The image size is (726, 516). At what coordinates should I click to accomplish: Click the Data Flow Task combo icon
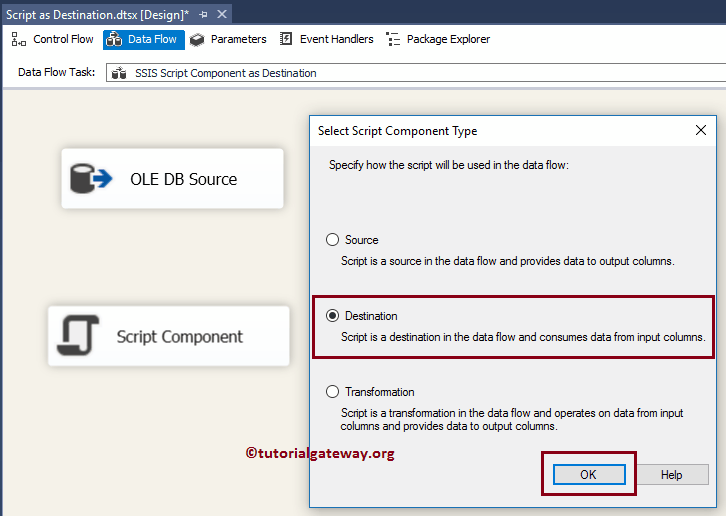click(119, 73)
